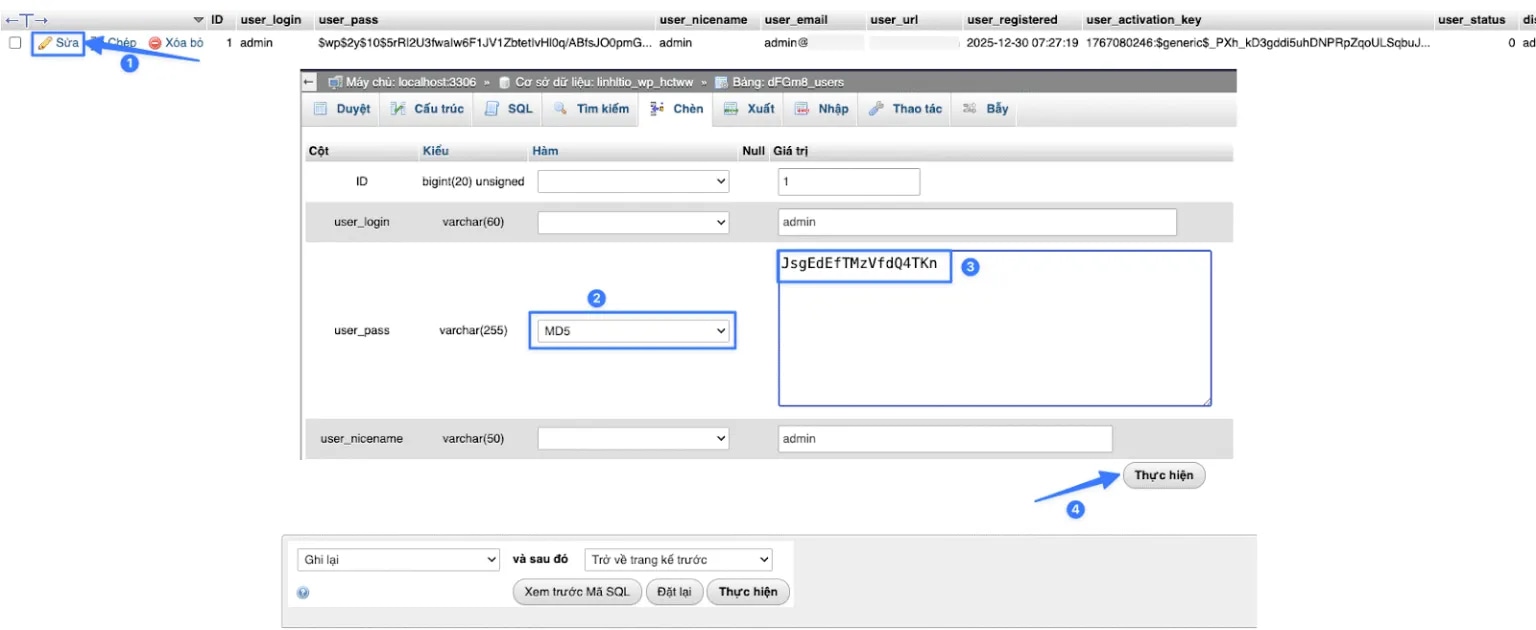Sort rows using the ID column header
Image resolution: width=1536 pixels, height=630 pixels.
pyautogui.click(x=217, y=20)
